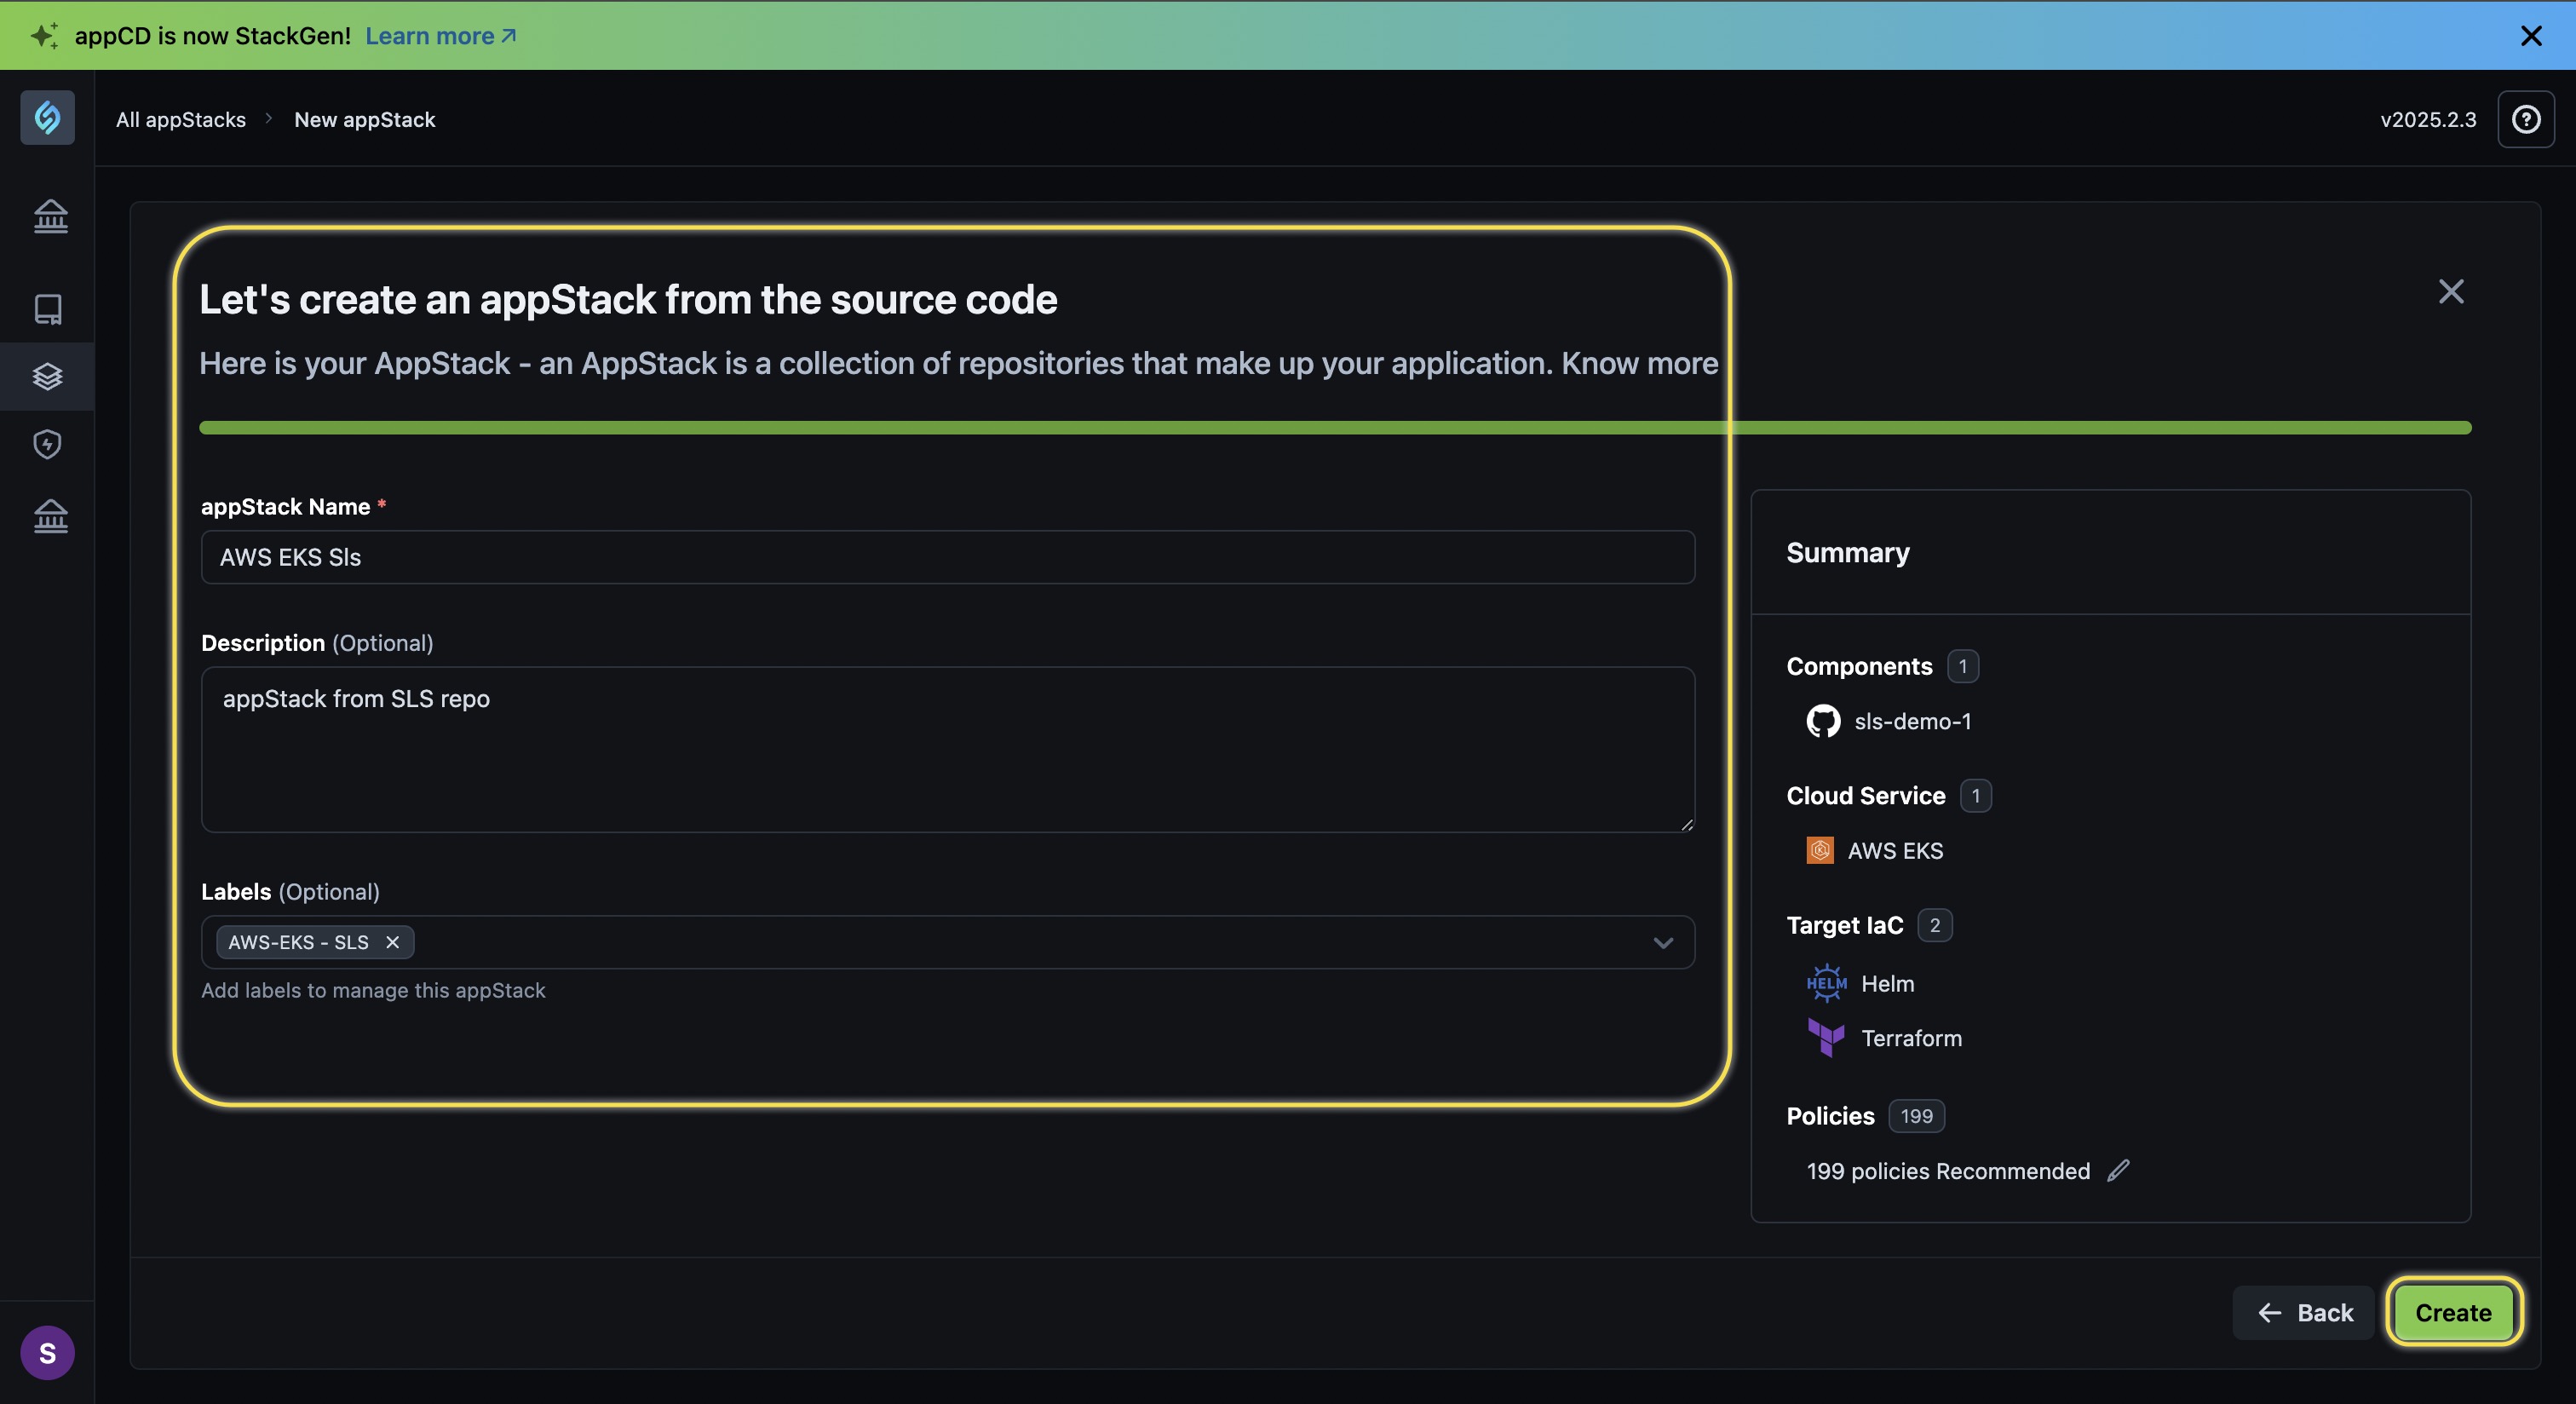Click the New appStack breadcrumb
Viewport: 2576px width, 1404px height.
click(x=364, y=119)
